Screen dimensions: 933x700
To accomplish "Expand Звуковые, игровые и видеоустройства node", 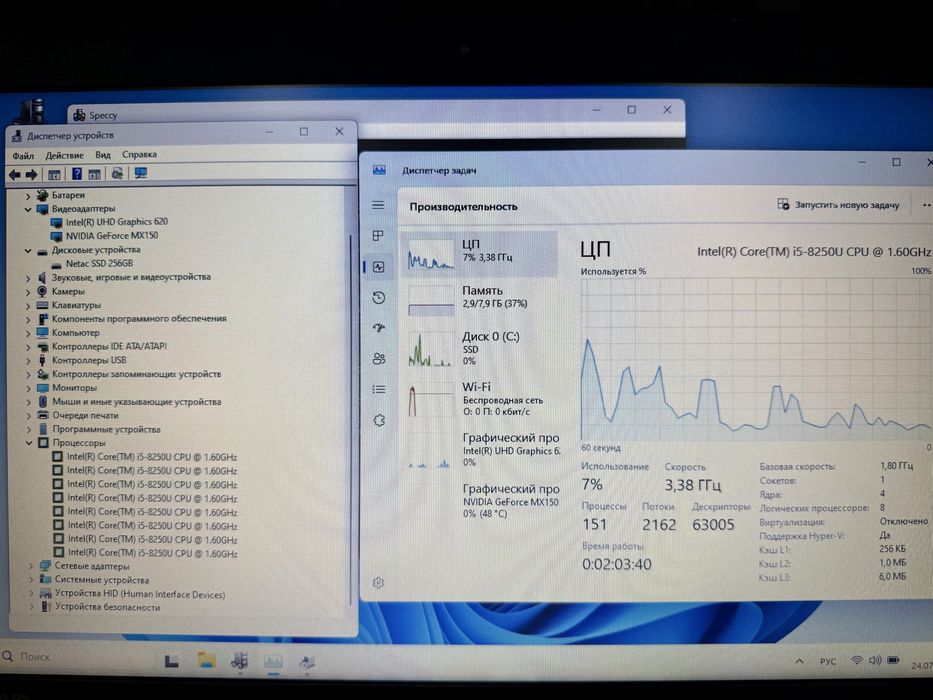I will point(27,278).
